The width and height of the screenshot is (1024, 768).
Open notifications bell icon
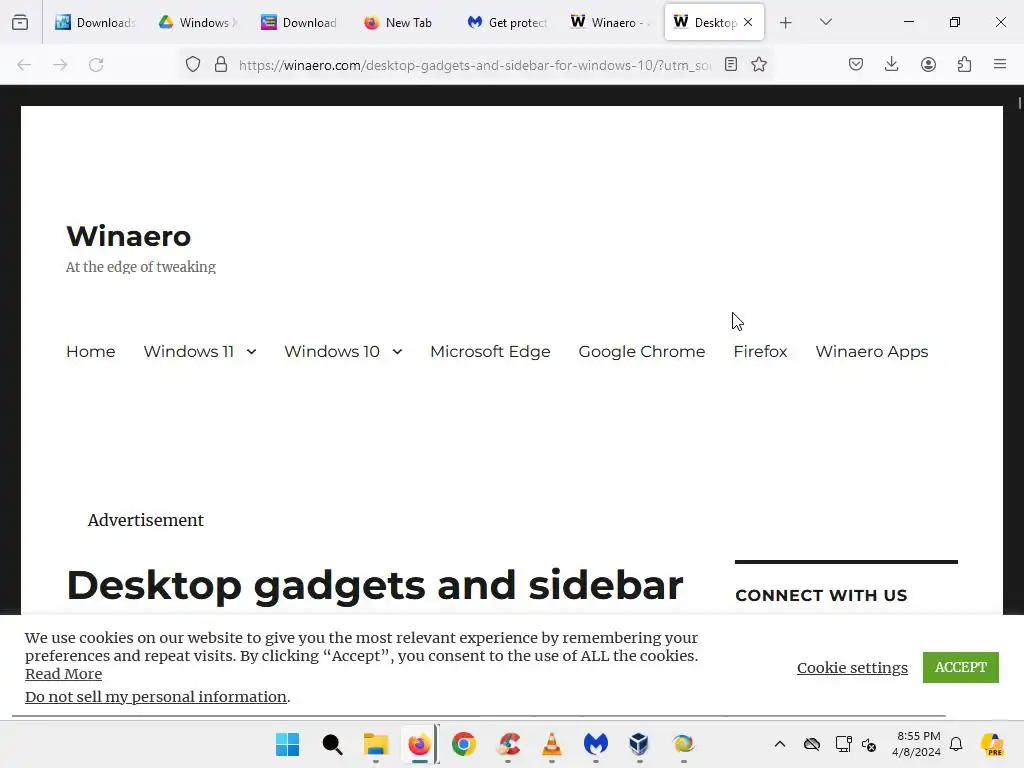(x=956, y=744)
